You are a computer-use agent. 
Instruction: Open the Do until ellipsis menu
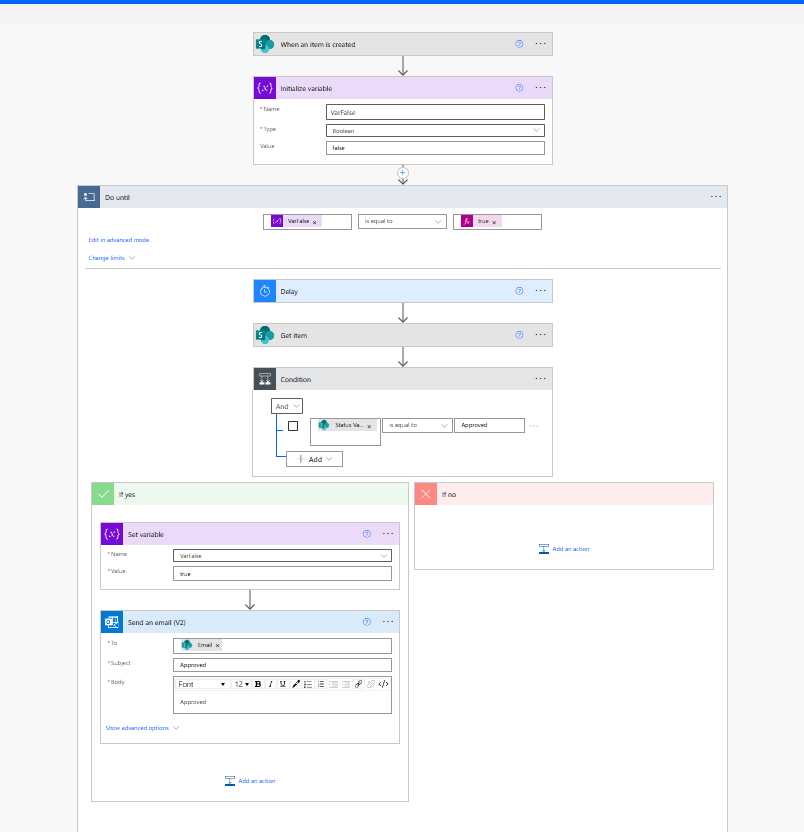click(x=716, y=197)
